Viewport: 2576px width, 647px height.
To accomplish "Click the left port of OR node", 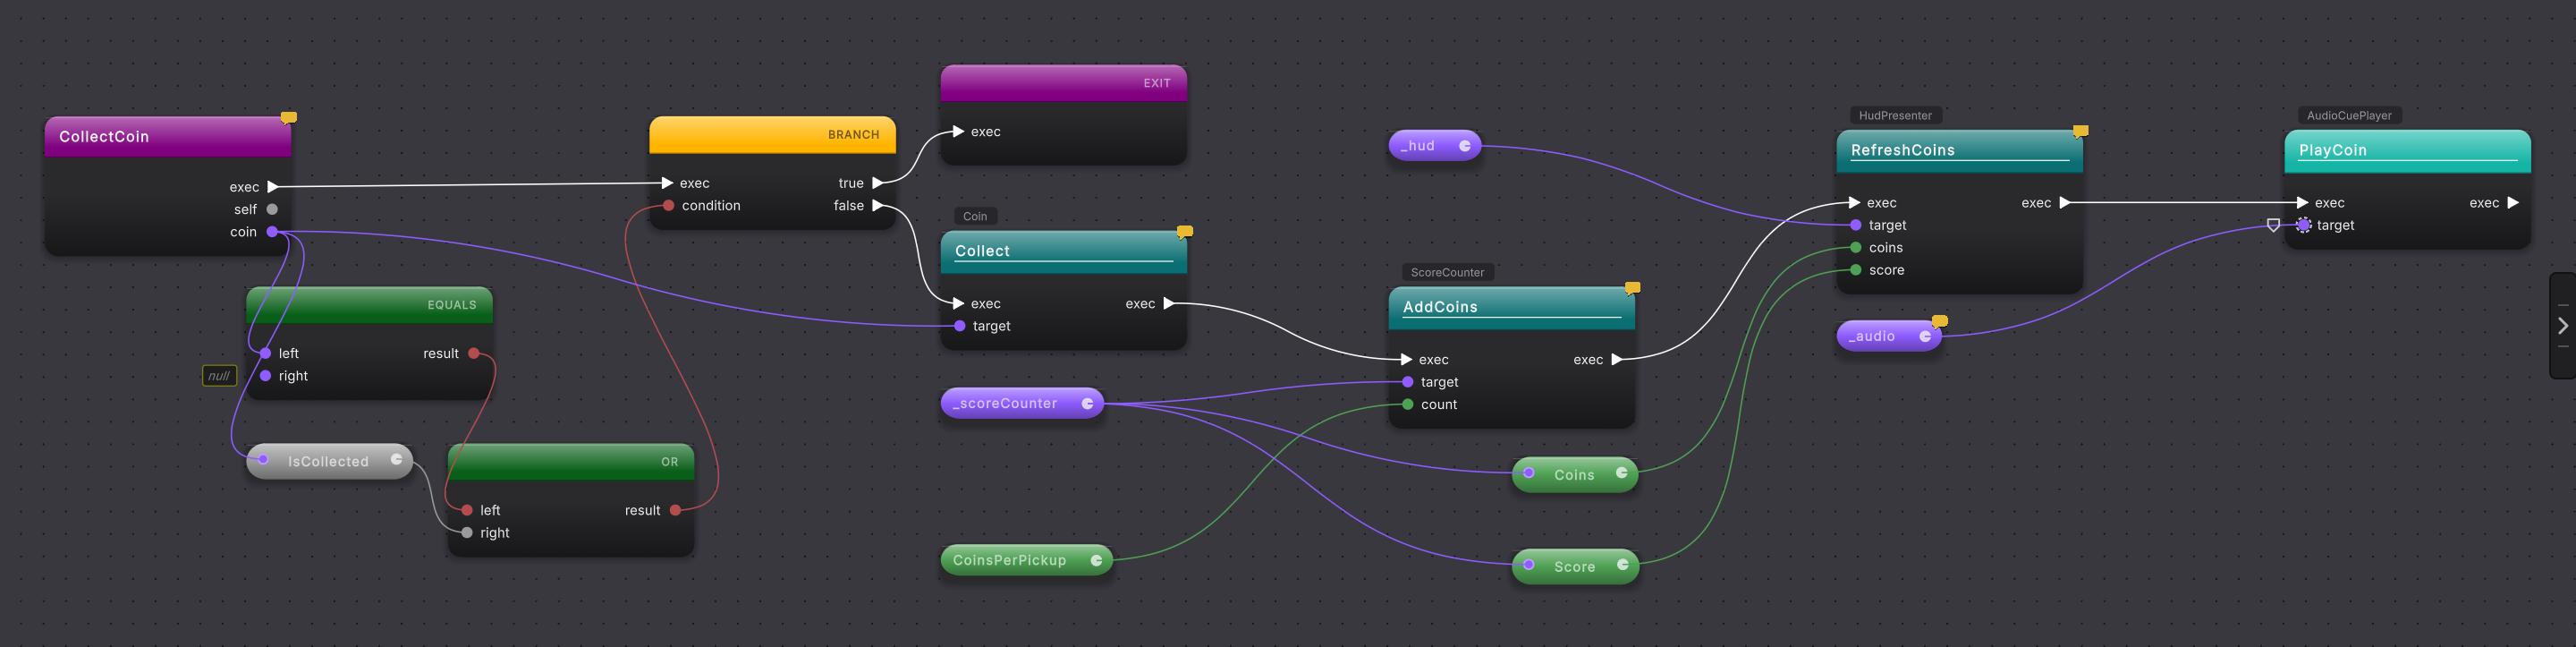I will pyautogui.click(x=467, y=511).
